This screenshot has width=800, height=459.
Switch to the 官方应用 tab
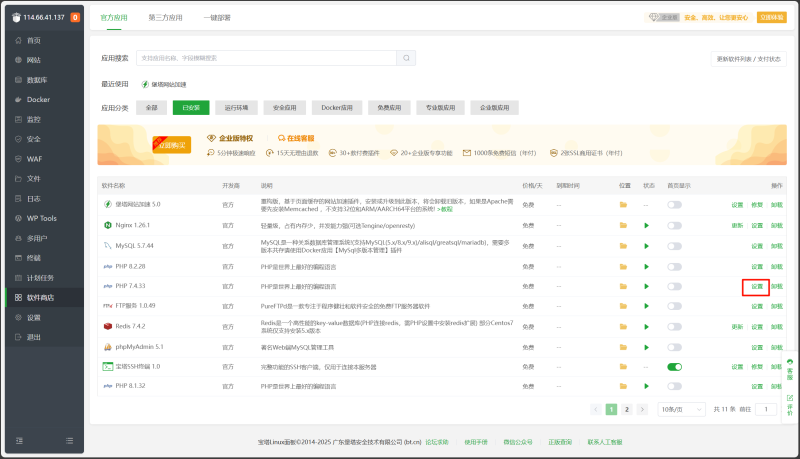coord(114,17)
